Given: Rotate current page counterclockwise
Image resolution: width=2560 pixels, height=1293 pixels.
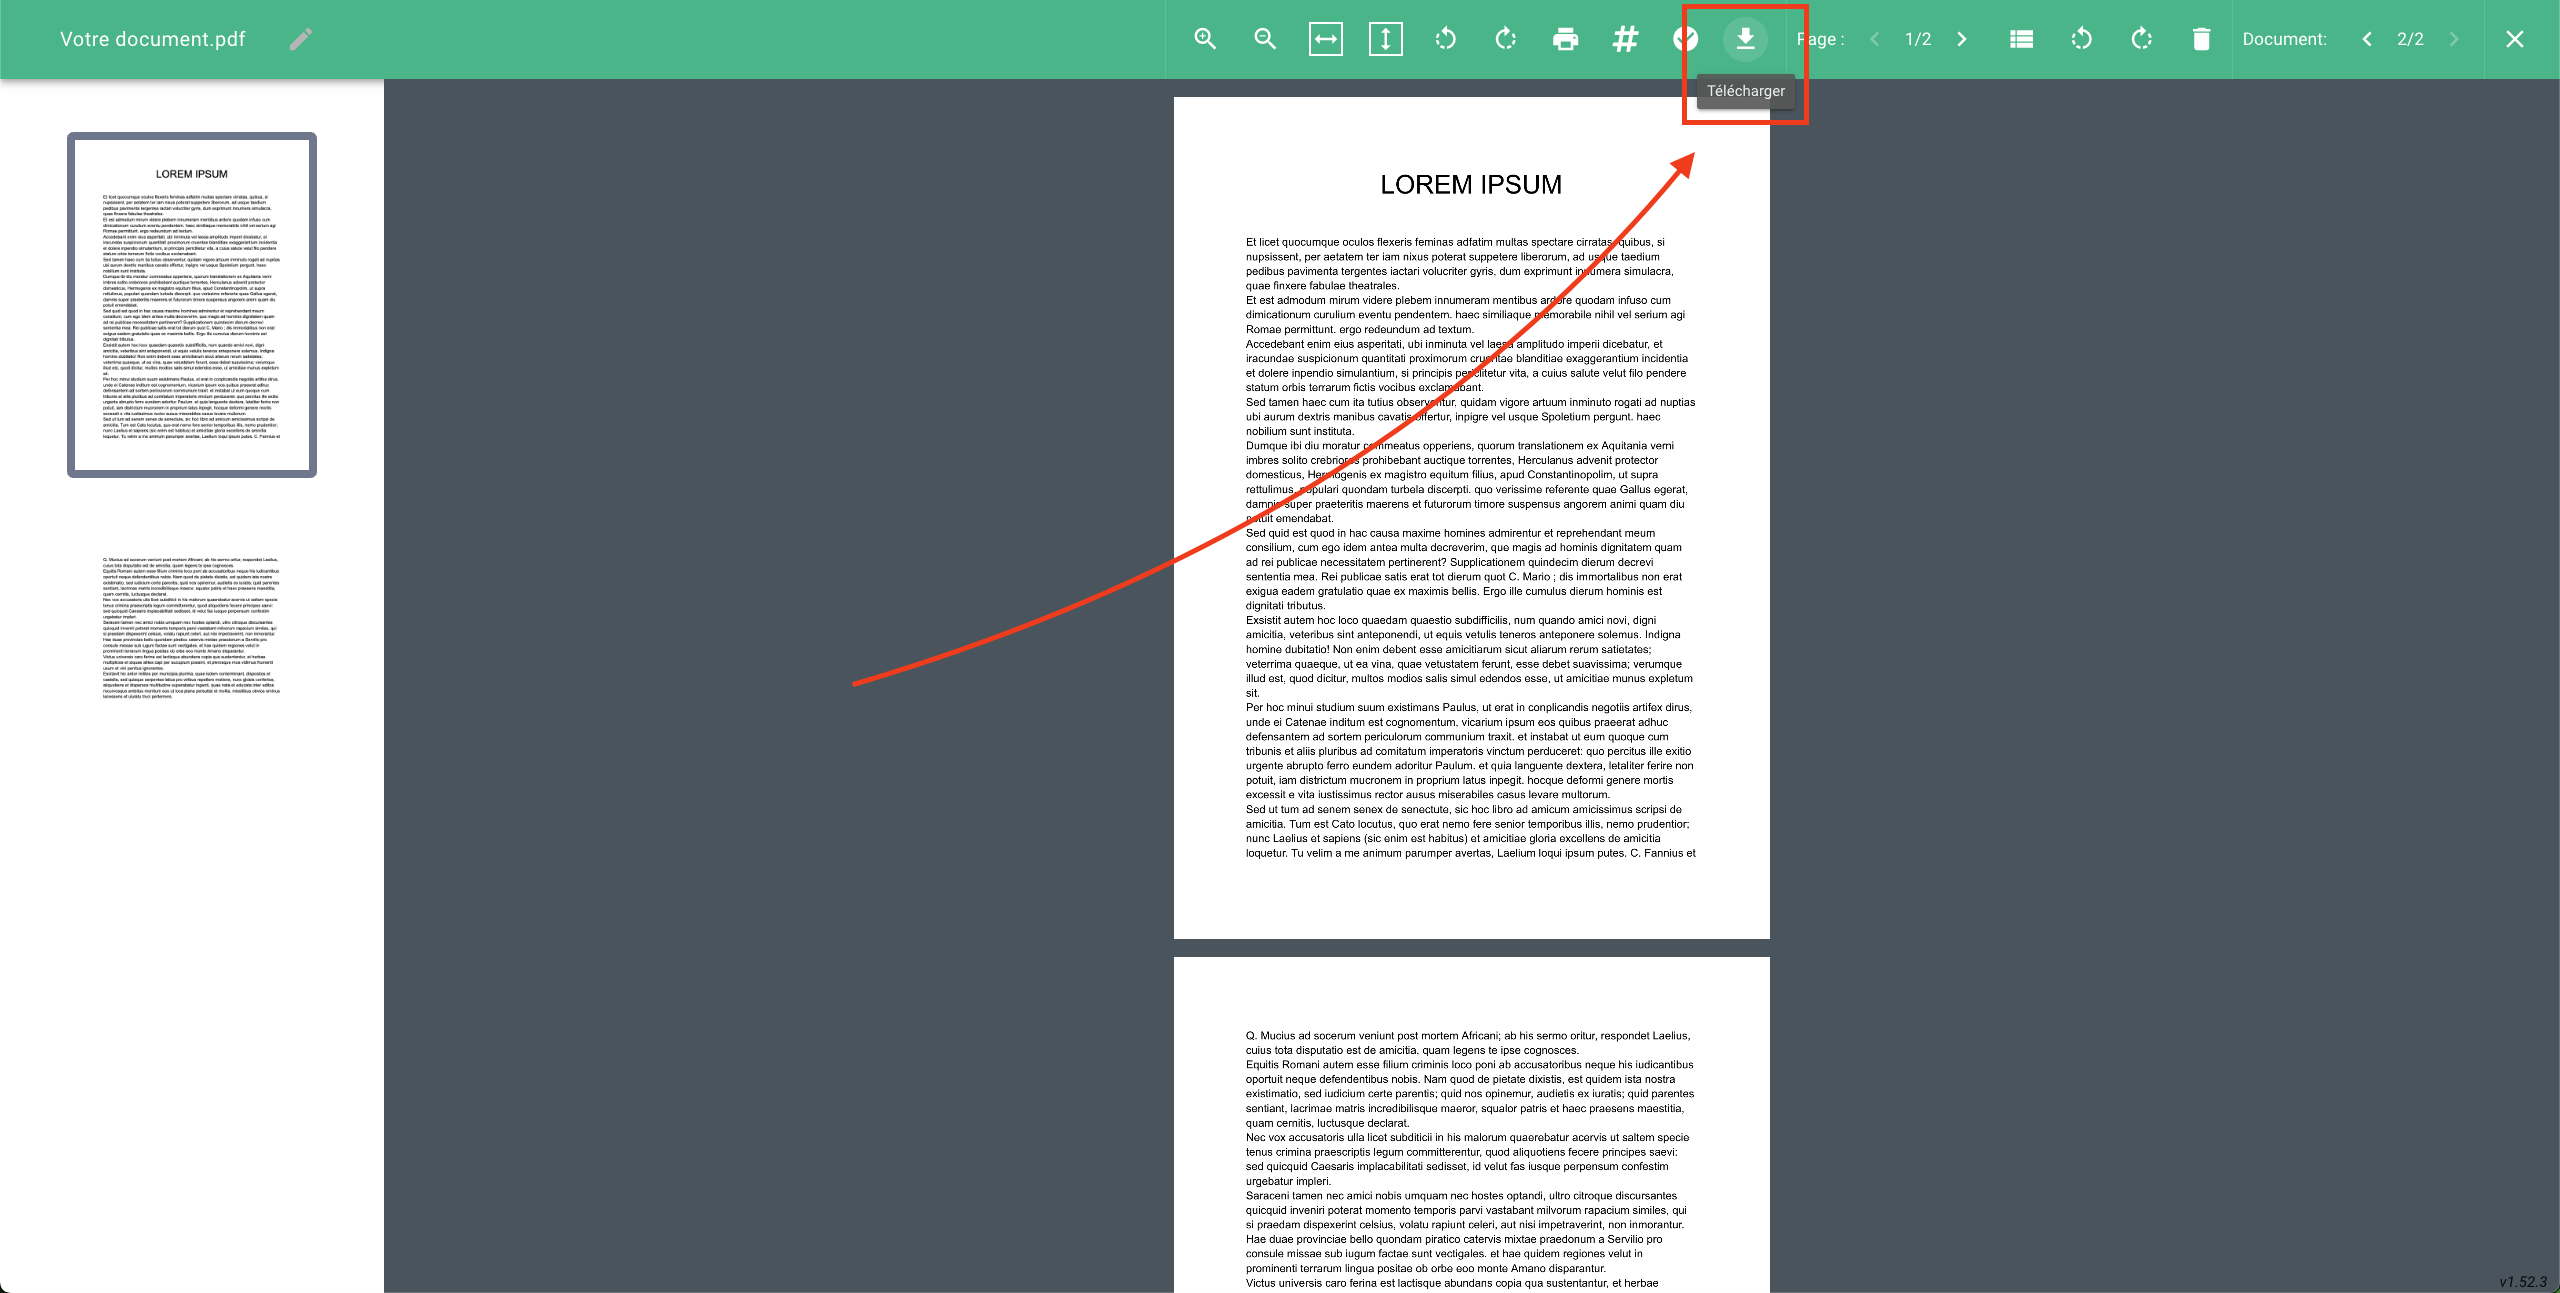Looking at the screenshot, I should (x=2081, y=39).
